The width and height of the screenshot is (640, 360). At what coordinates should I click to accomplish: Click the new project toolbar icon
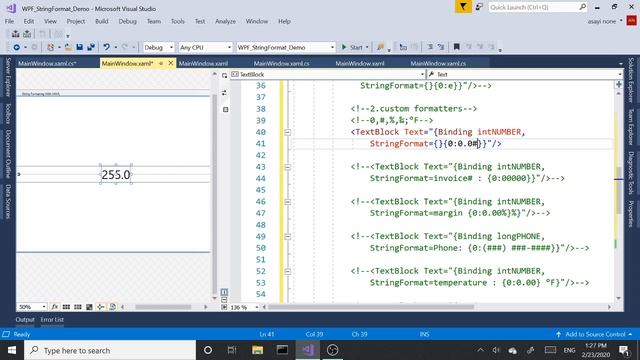pos(51,47)
